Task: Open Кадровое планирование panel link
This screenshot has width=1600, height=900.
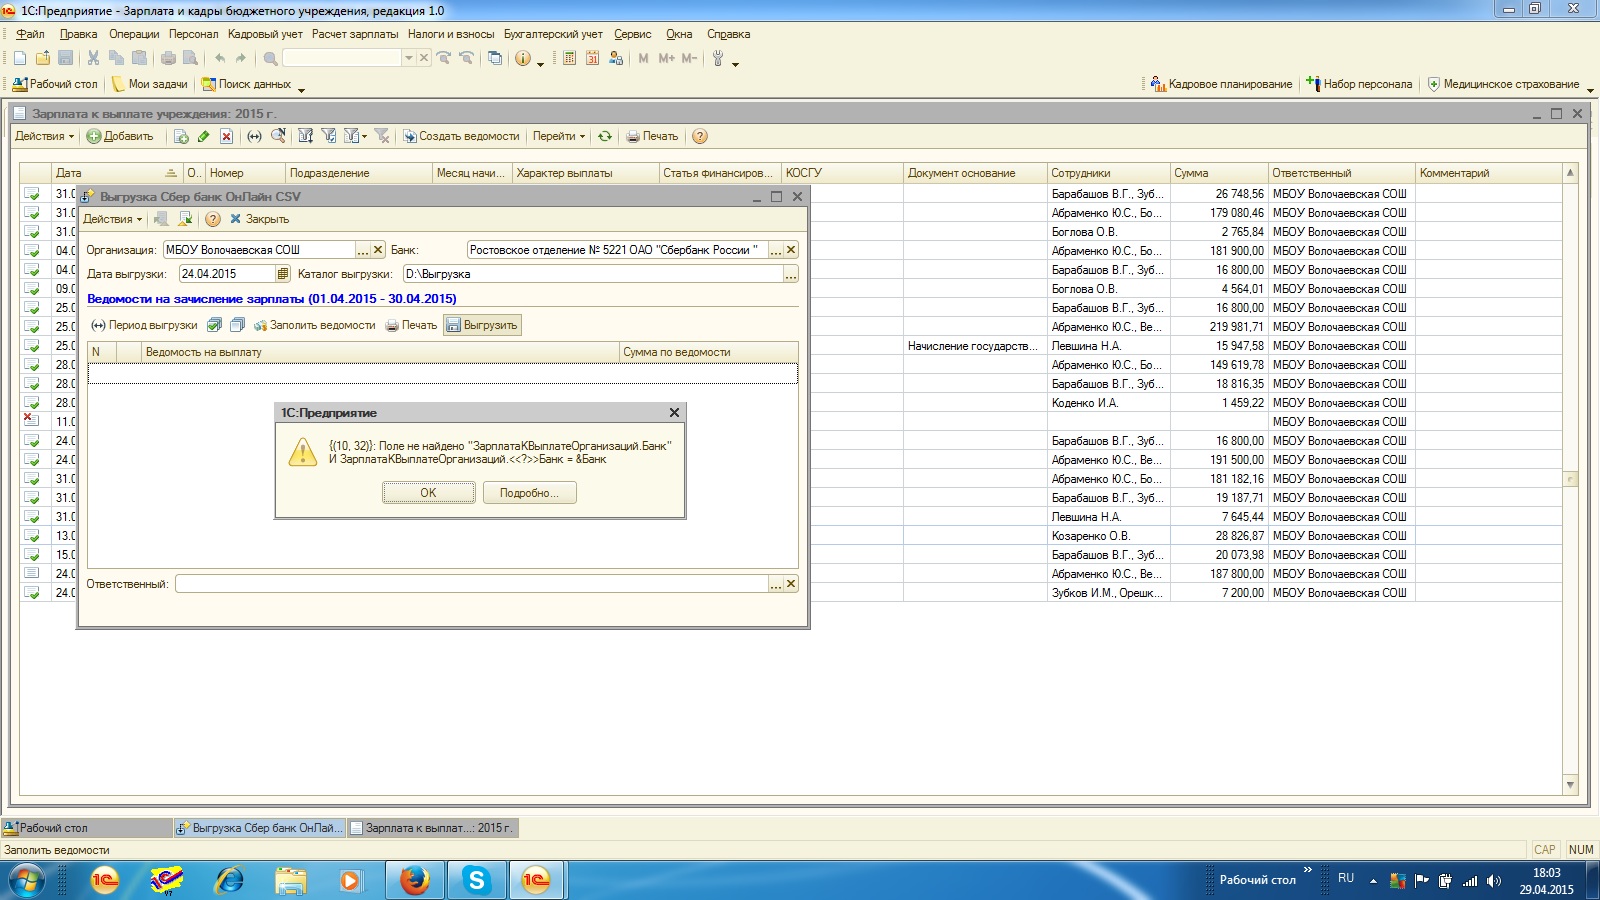Action: [x=1221, y=84]
